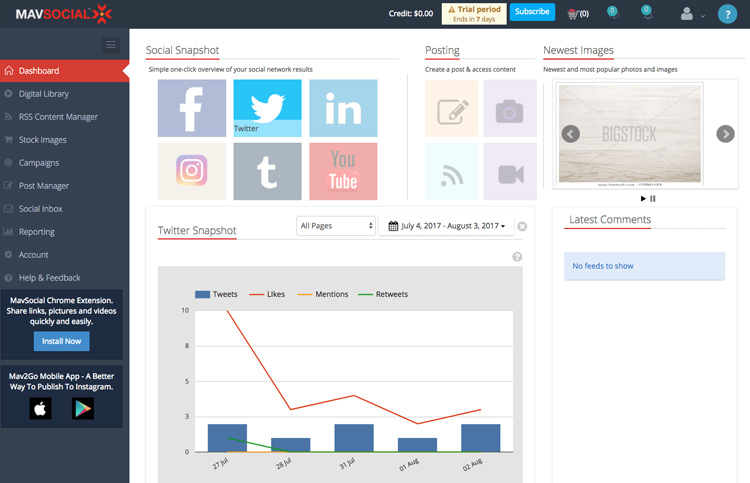Show next image in Newest Images

pyautogui.click(x=725, y=134)
